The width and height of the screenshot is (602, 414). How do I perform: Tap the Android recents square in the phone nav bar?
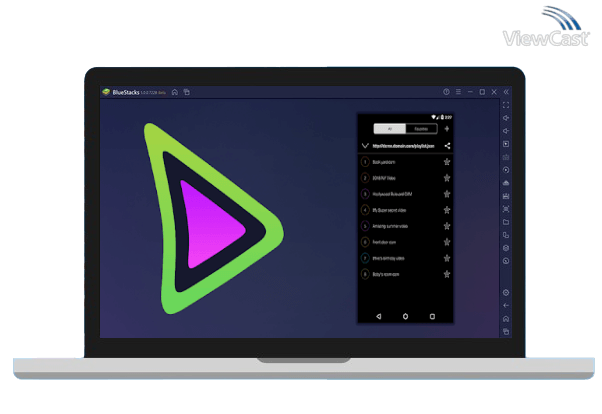click(432, 316)
